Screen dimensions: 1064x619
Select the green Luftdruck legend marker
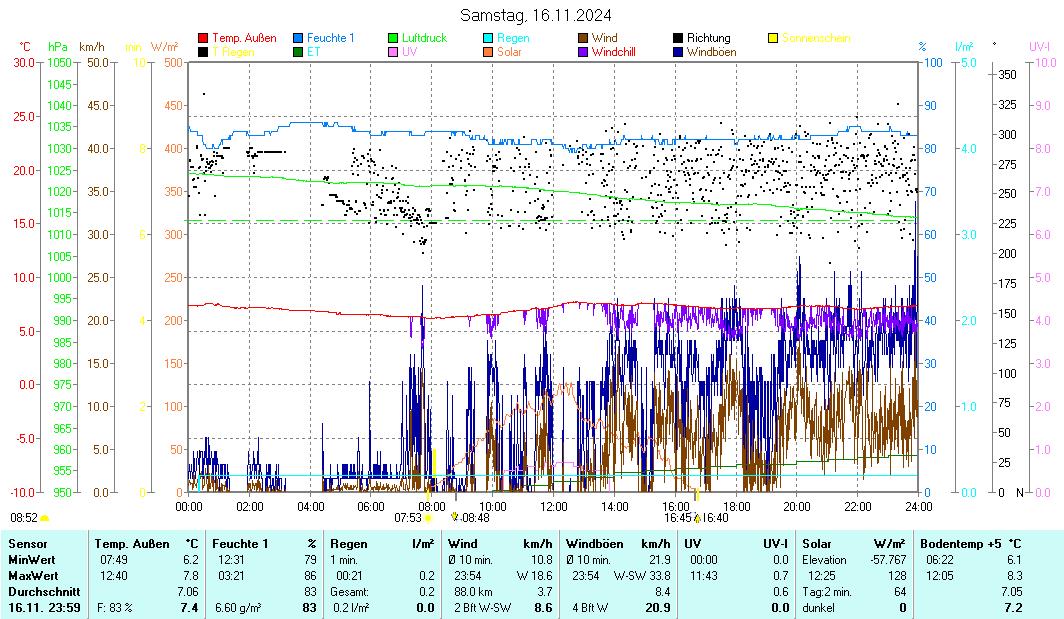pos(393,38)
